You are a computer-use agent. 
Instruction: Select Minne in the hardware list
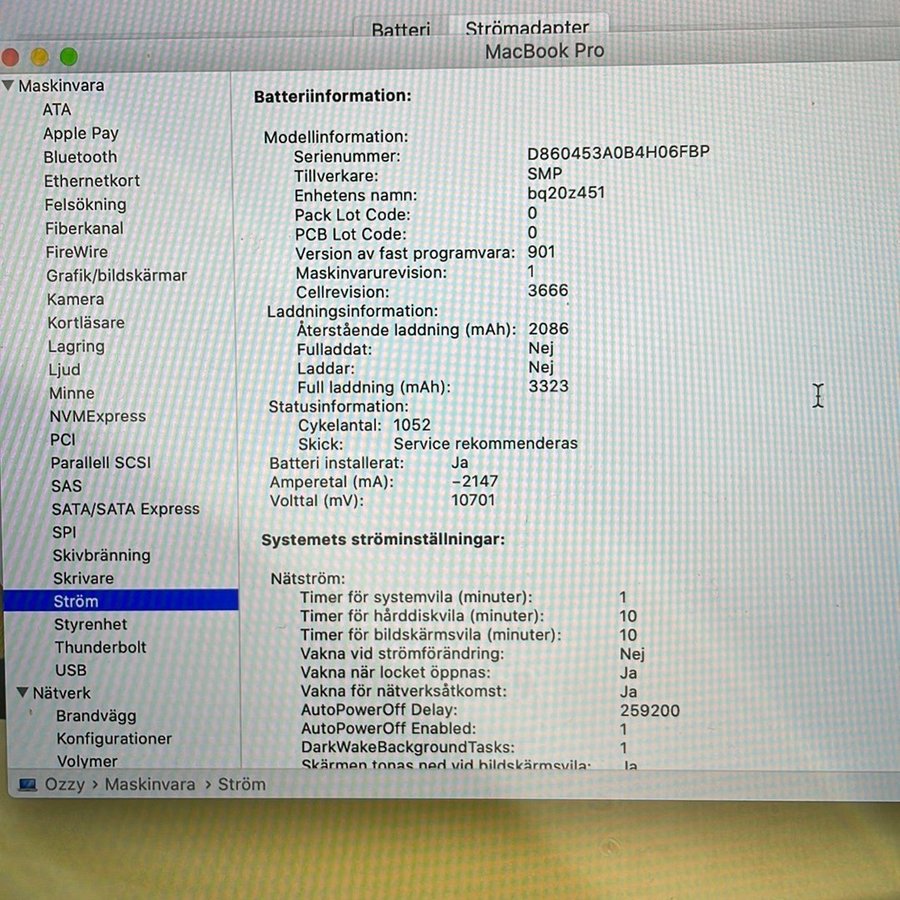72,393
